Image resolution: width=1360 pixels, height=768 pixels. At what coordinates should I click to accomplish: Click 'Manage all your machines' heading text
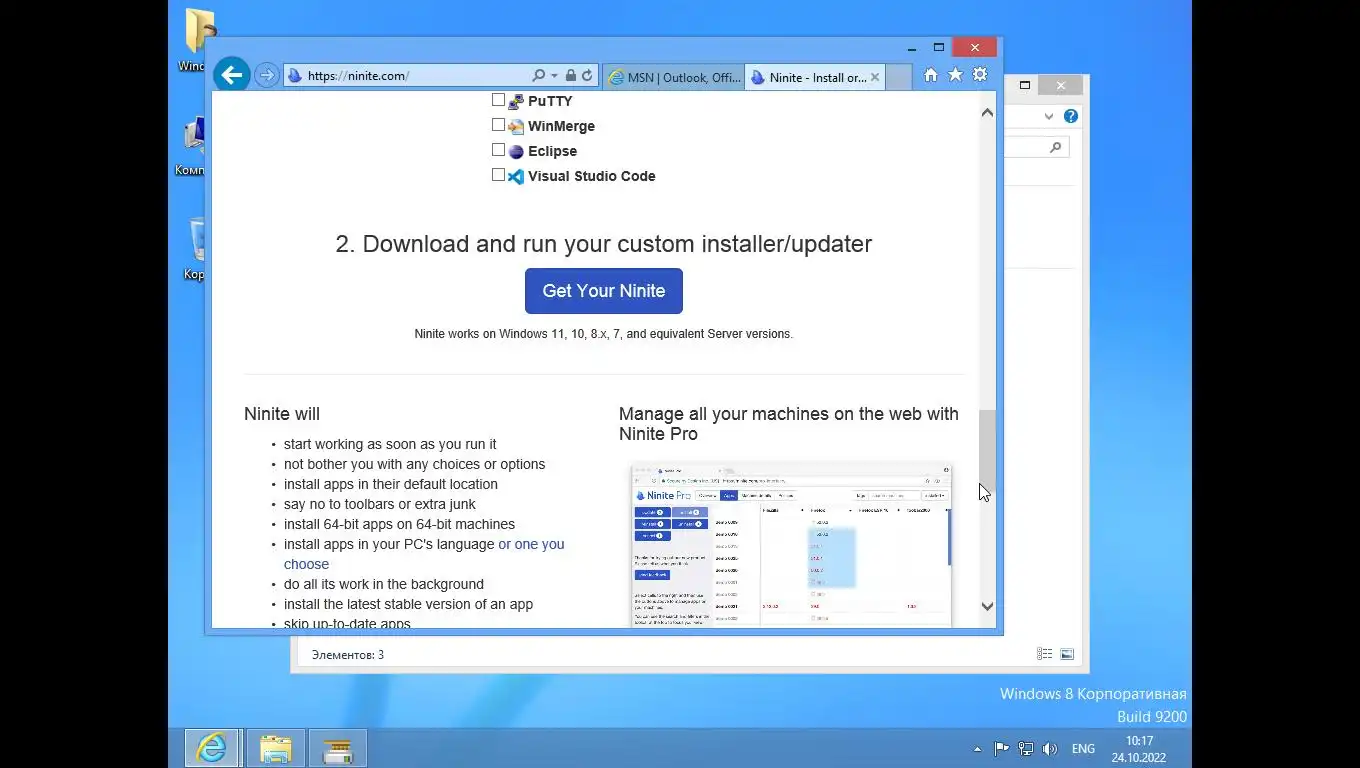[x=789, y=424]
